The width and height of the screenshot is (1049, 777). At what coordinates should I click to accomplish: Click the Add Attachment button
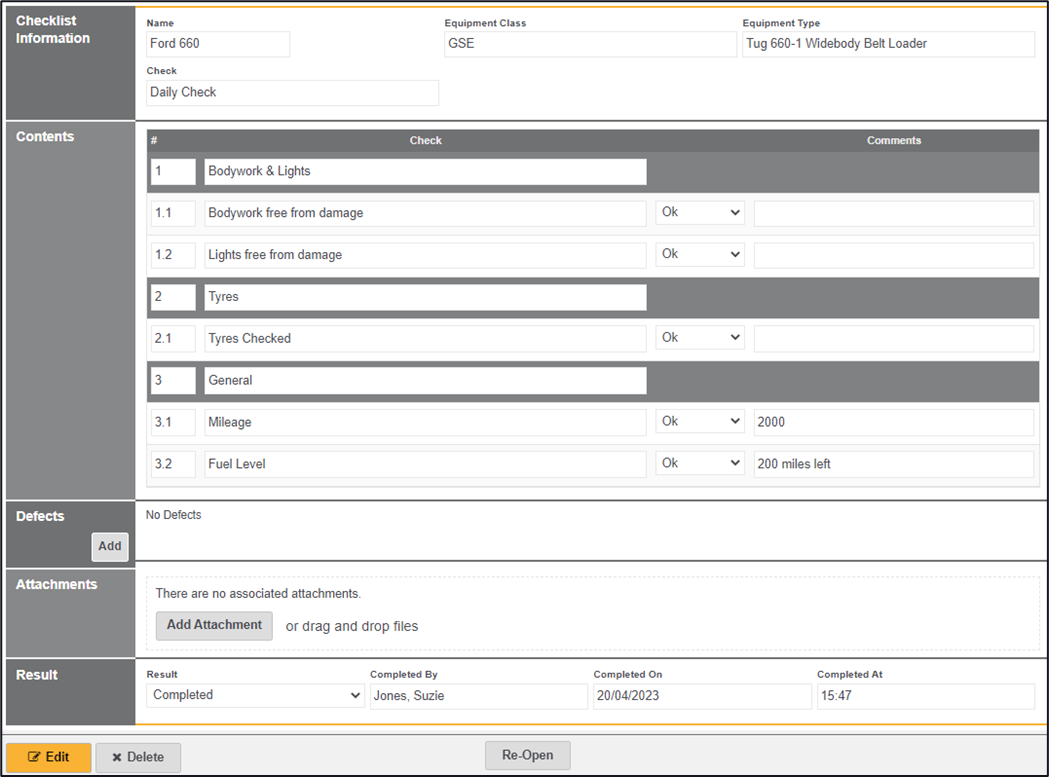pos(214,625)
